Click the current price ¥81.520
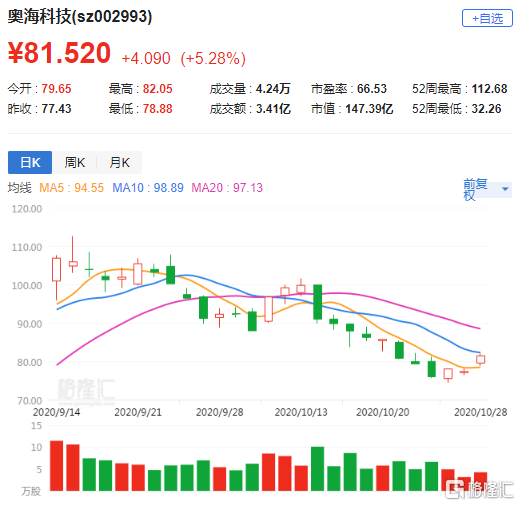Screen dimensions: 520x506 59,52
